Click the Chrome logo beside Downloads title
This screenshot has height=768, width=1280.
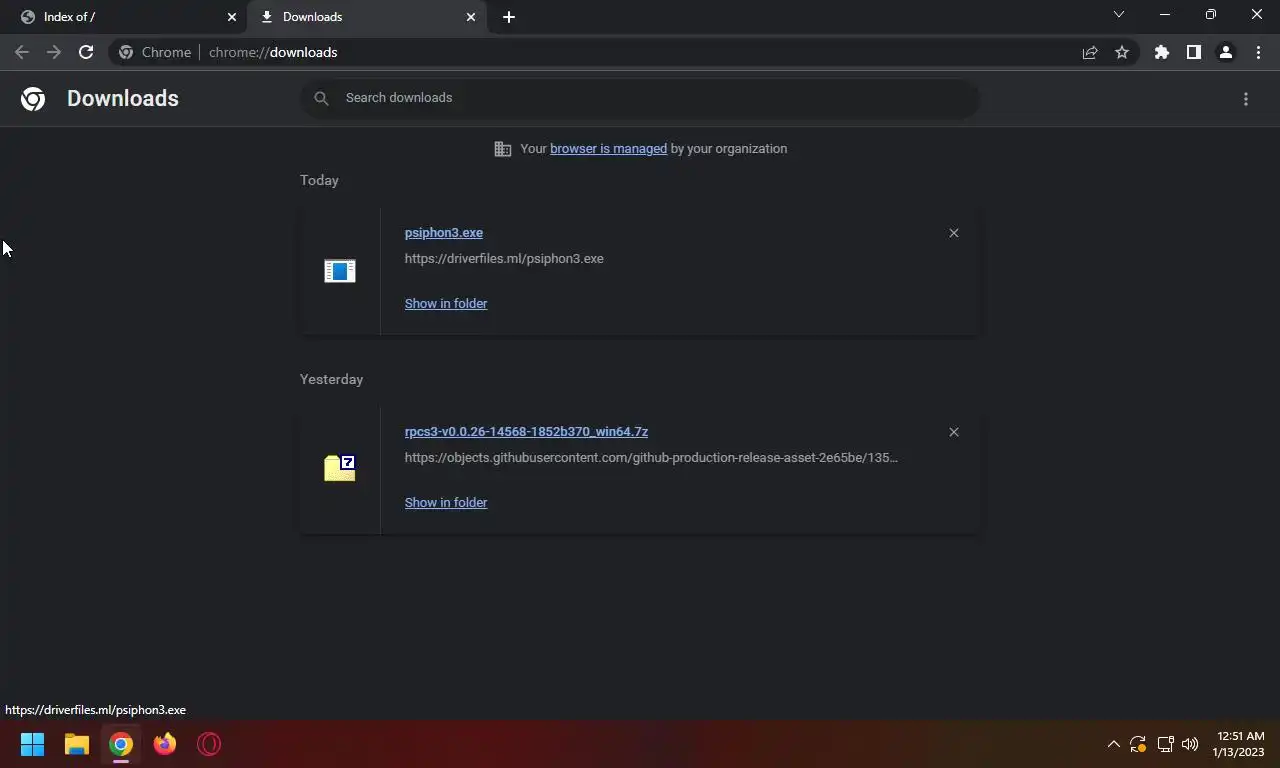[x=33, y=98]
